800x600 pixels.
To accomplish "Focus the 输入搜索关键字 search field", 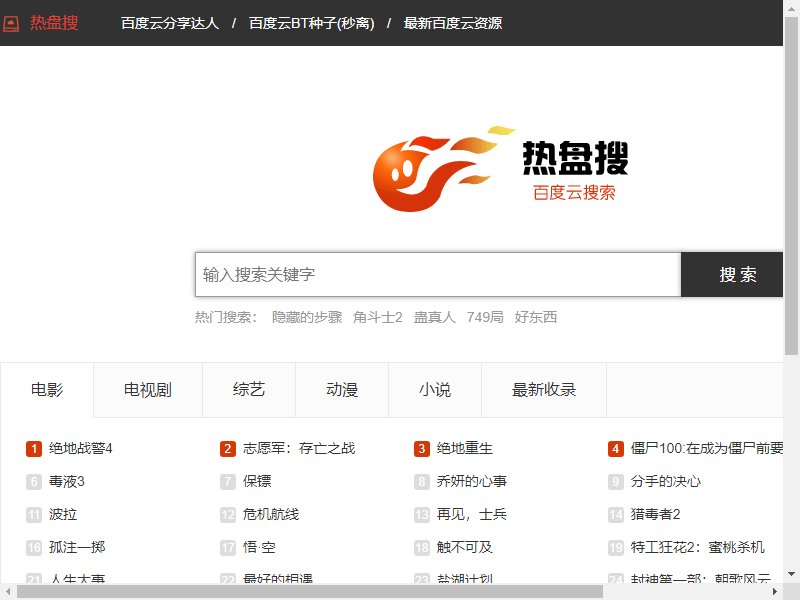I will tap(438, 274).
